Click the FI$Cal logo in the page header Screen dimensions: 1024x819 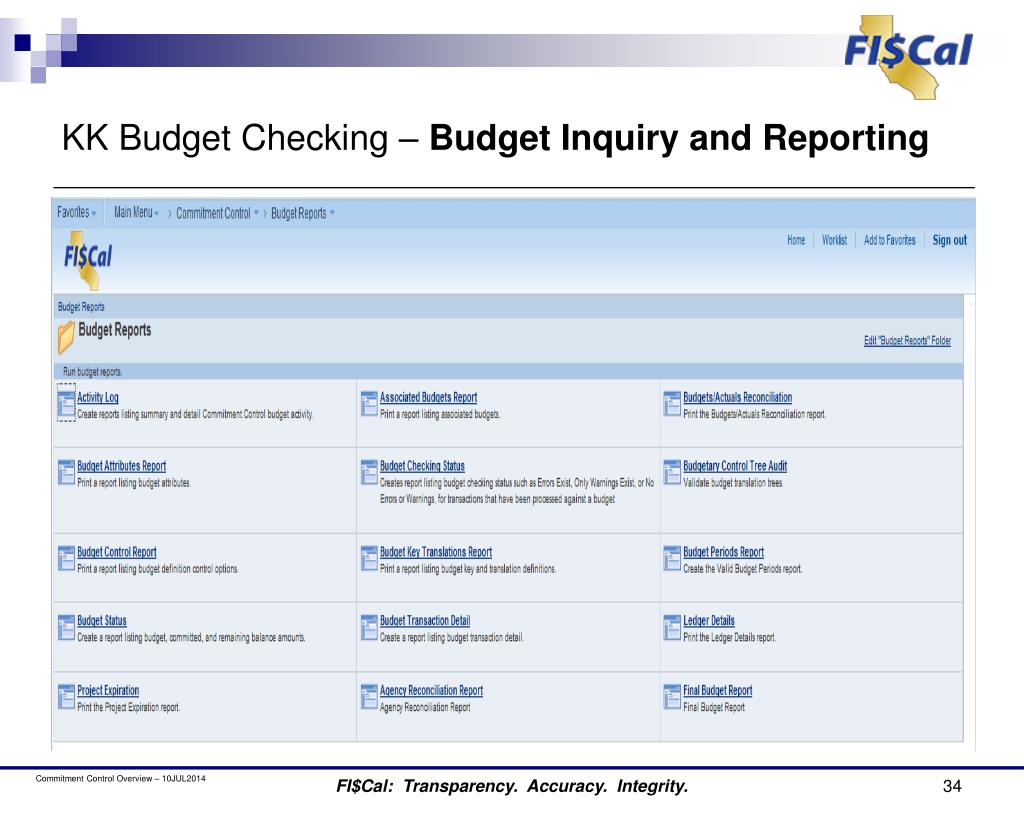tap(88, 260)
